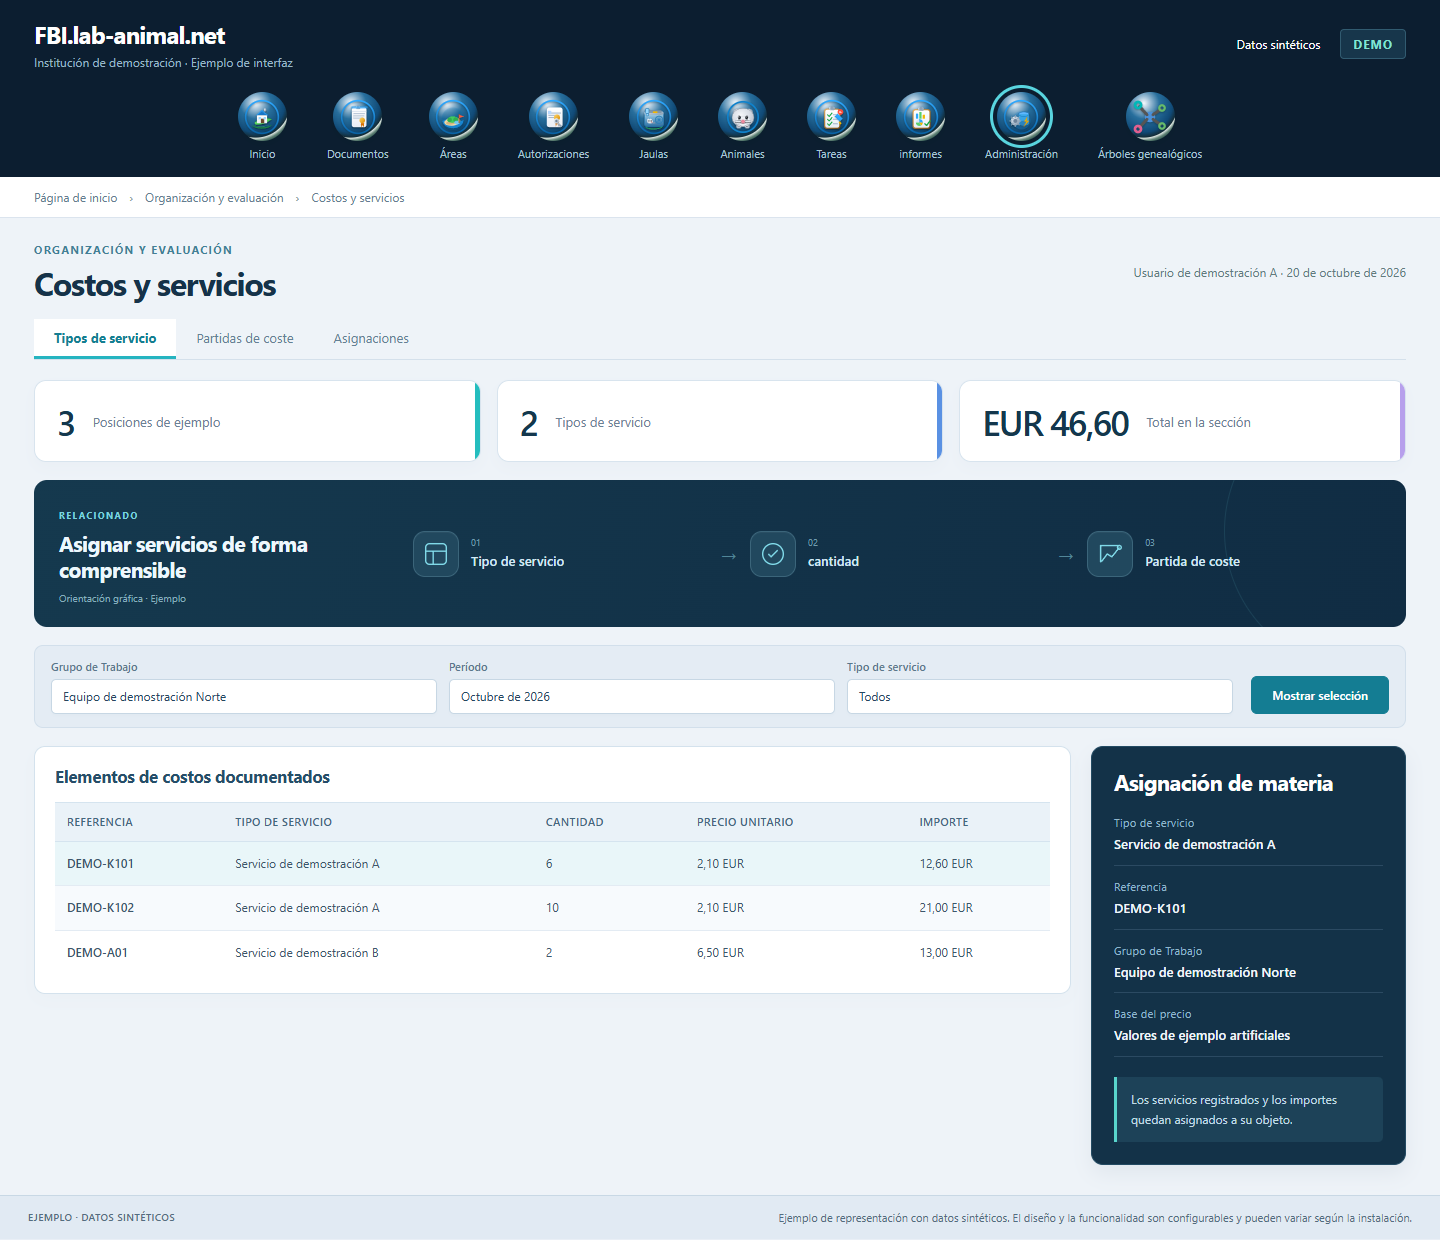Click the Costos y servicios breadcrumb

pyautogui.click(x=358, y=198)
